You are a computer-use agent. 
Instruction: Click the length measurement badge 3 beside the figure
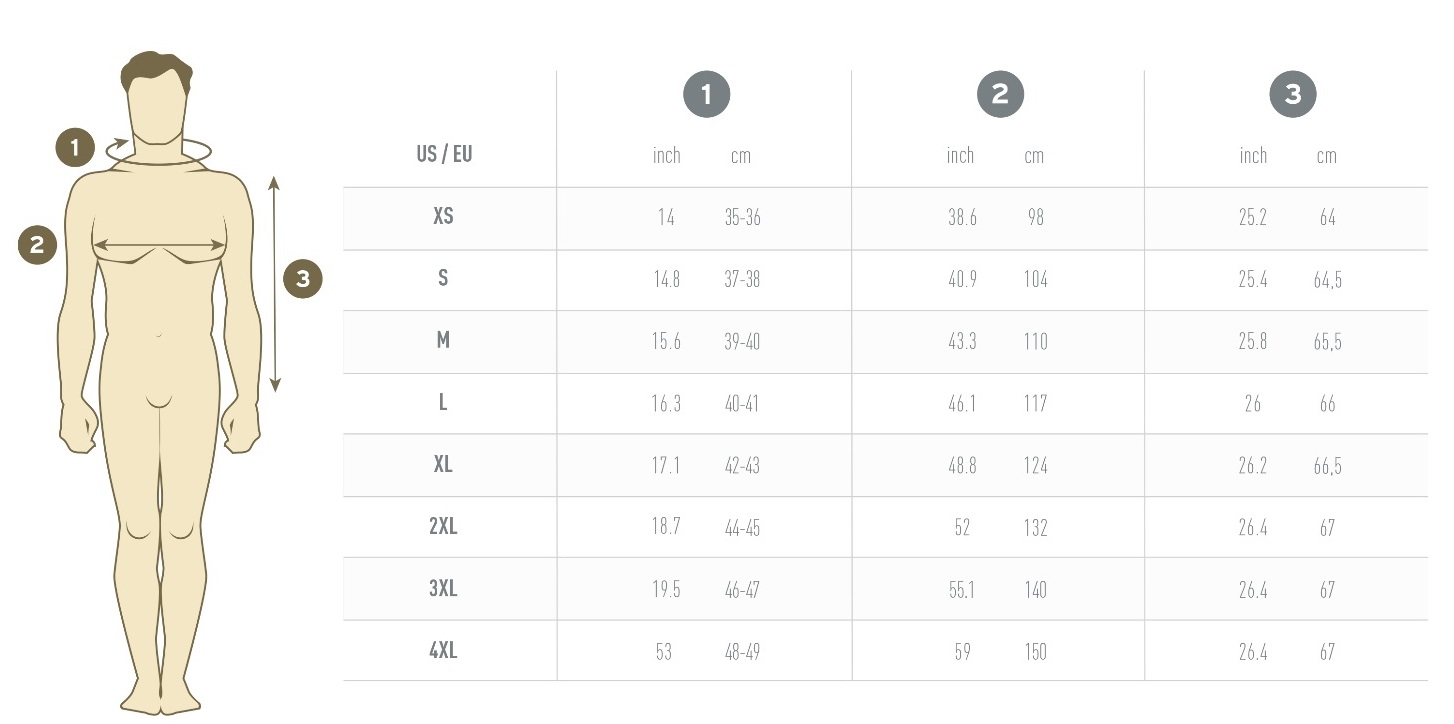(x=303, y=279)
